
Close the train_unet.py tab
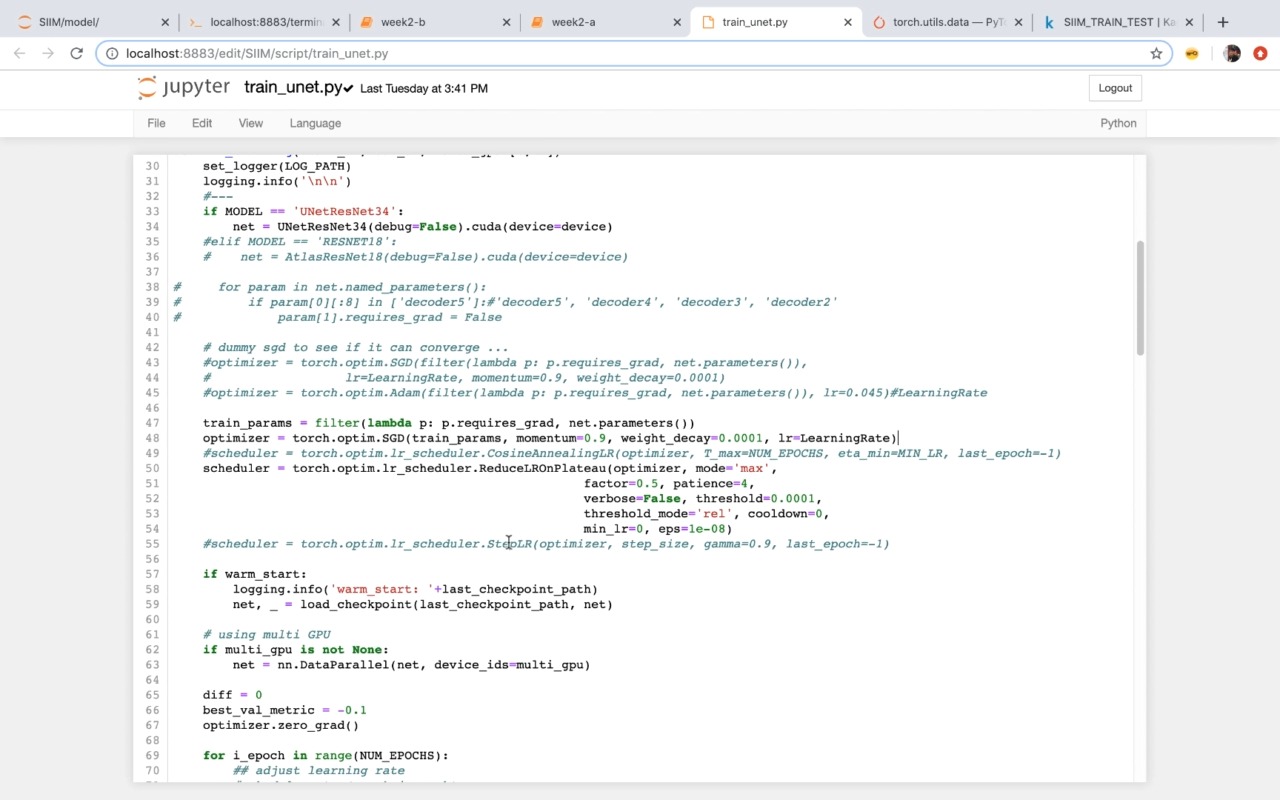(848, 22)
